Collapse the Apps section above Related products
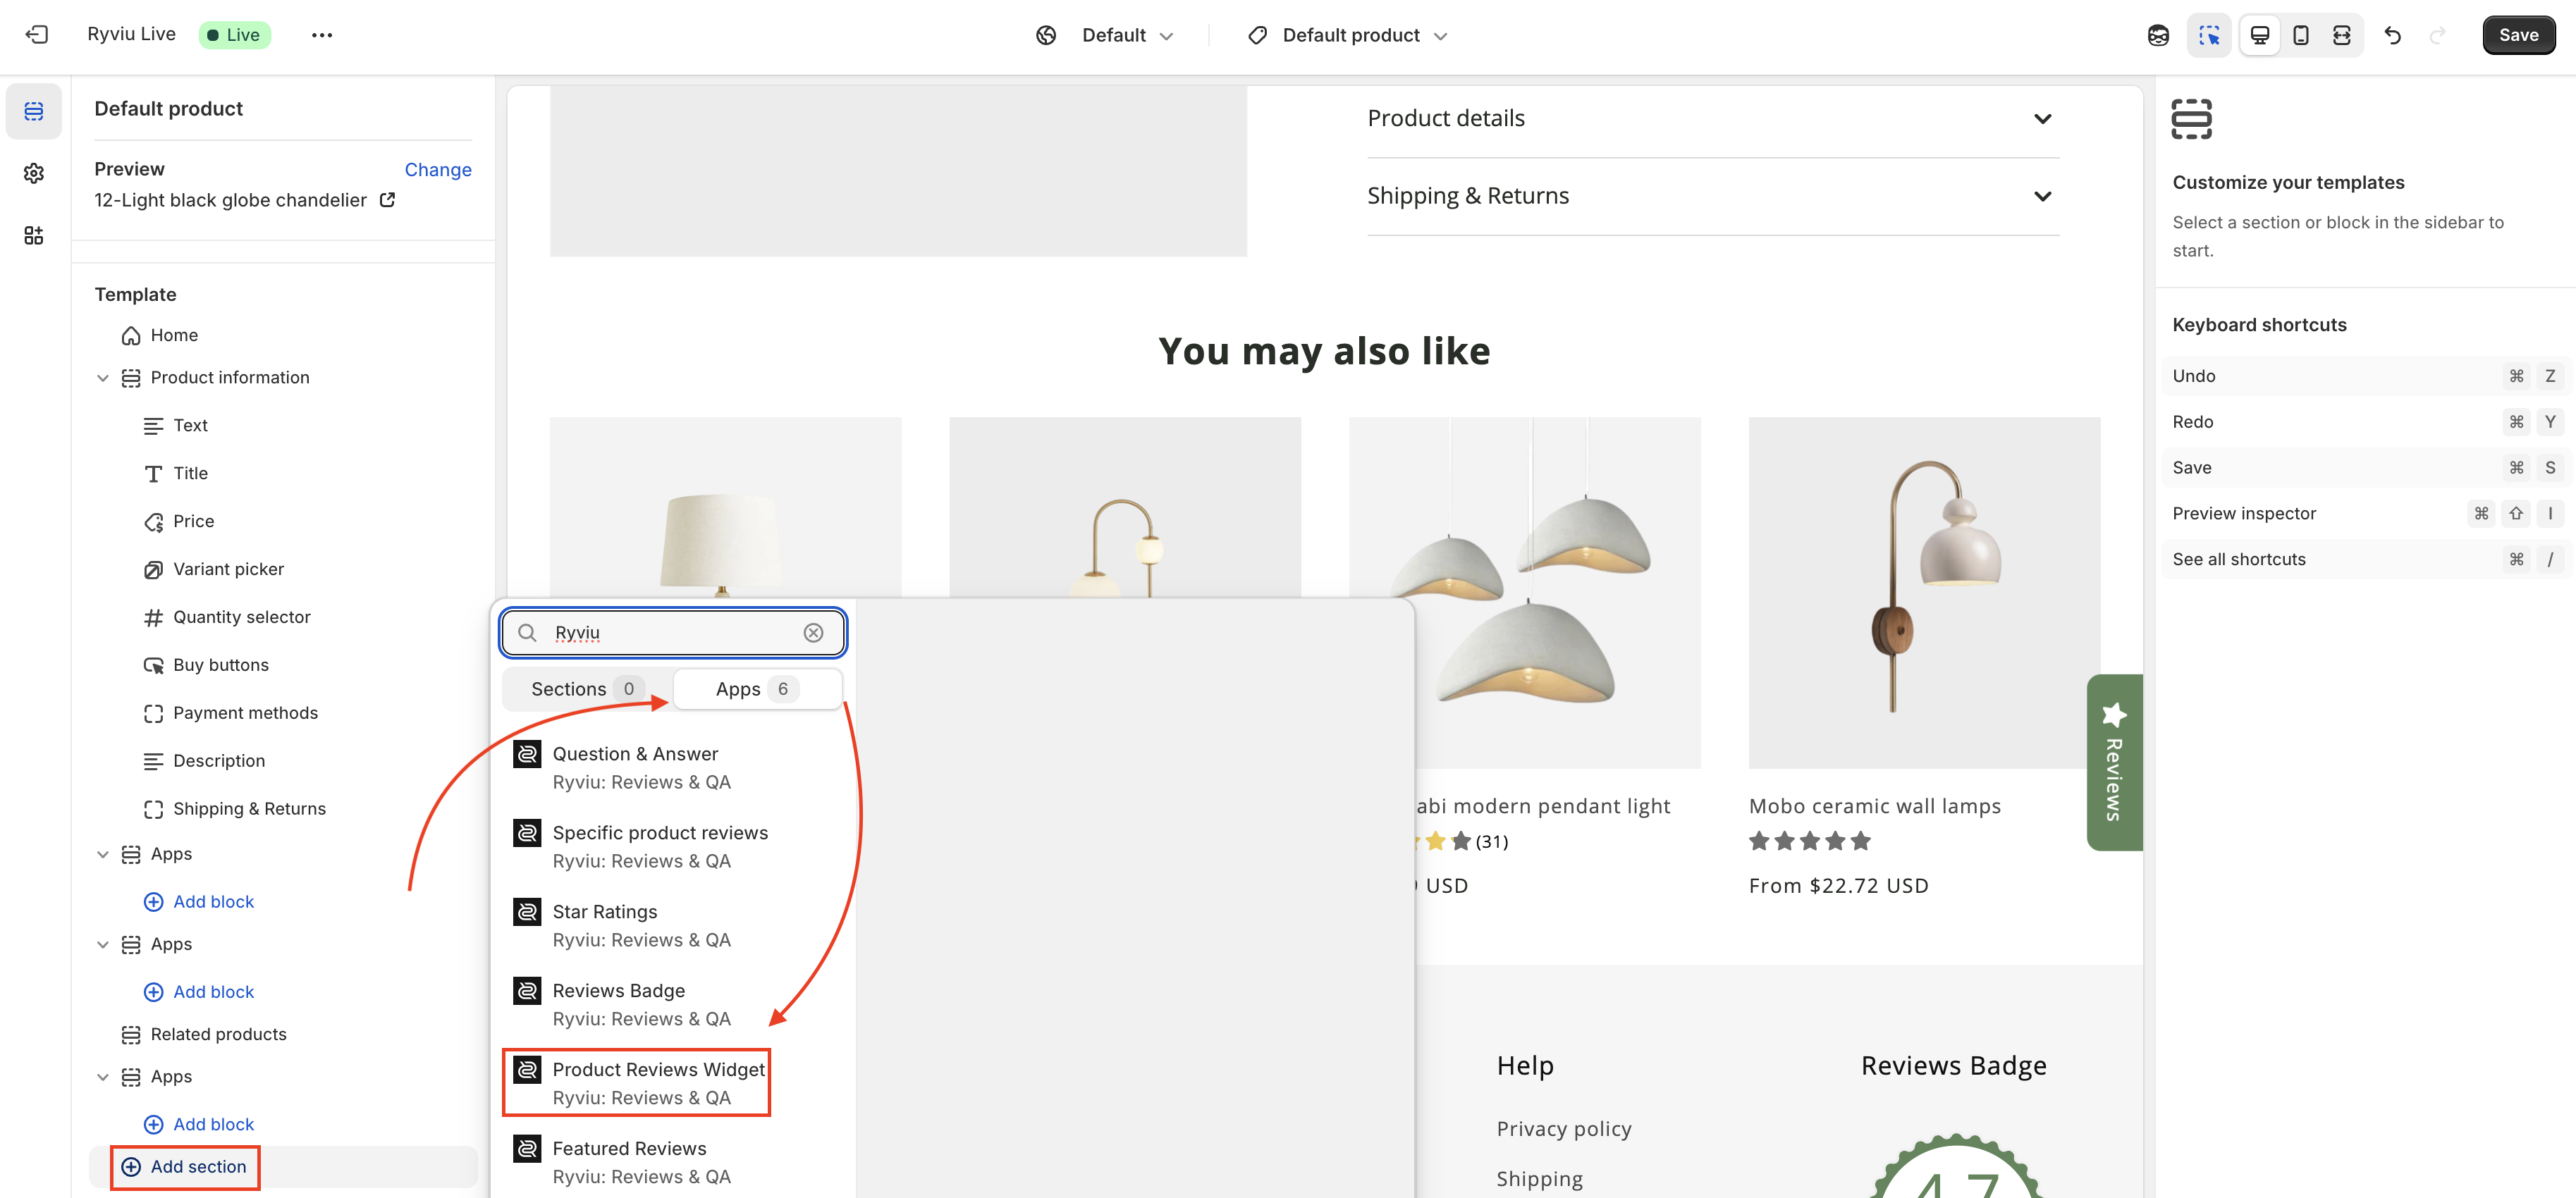This screenshot has width=2576, height=1198. click(x=102, y=945)
